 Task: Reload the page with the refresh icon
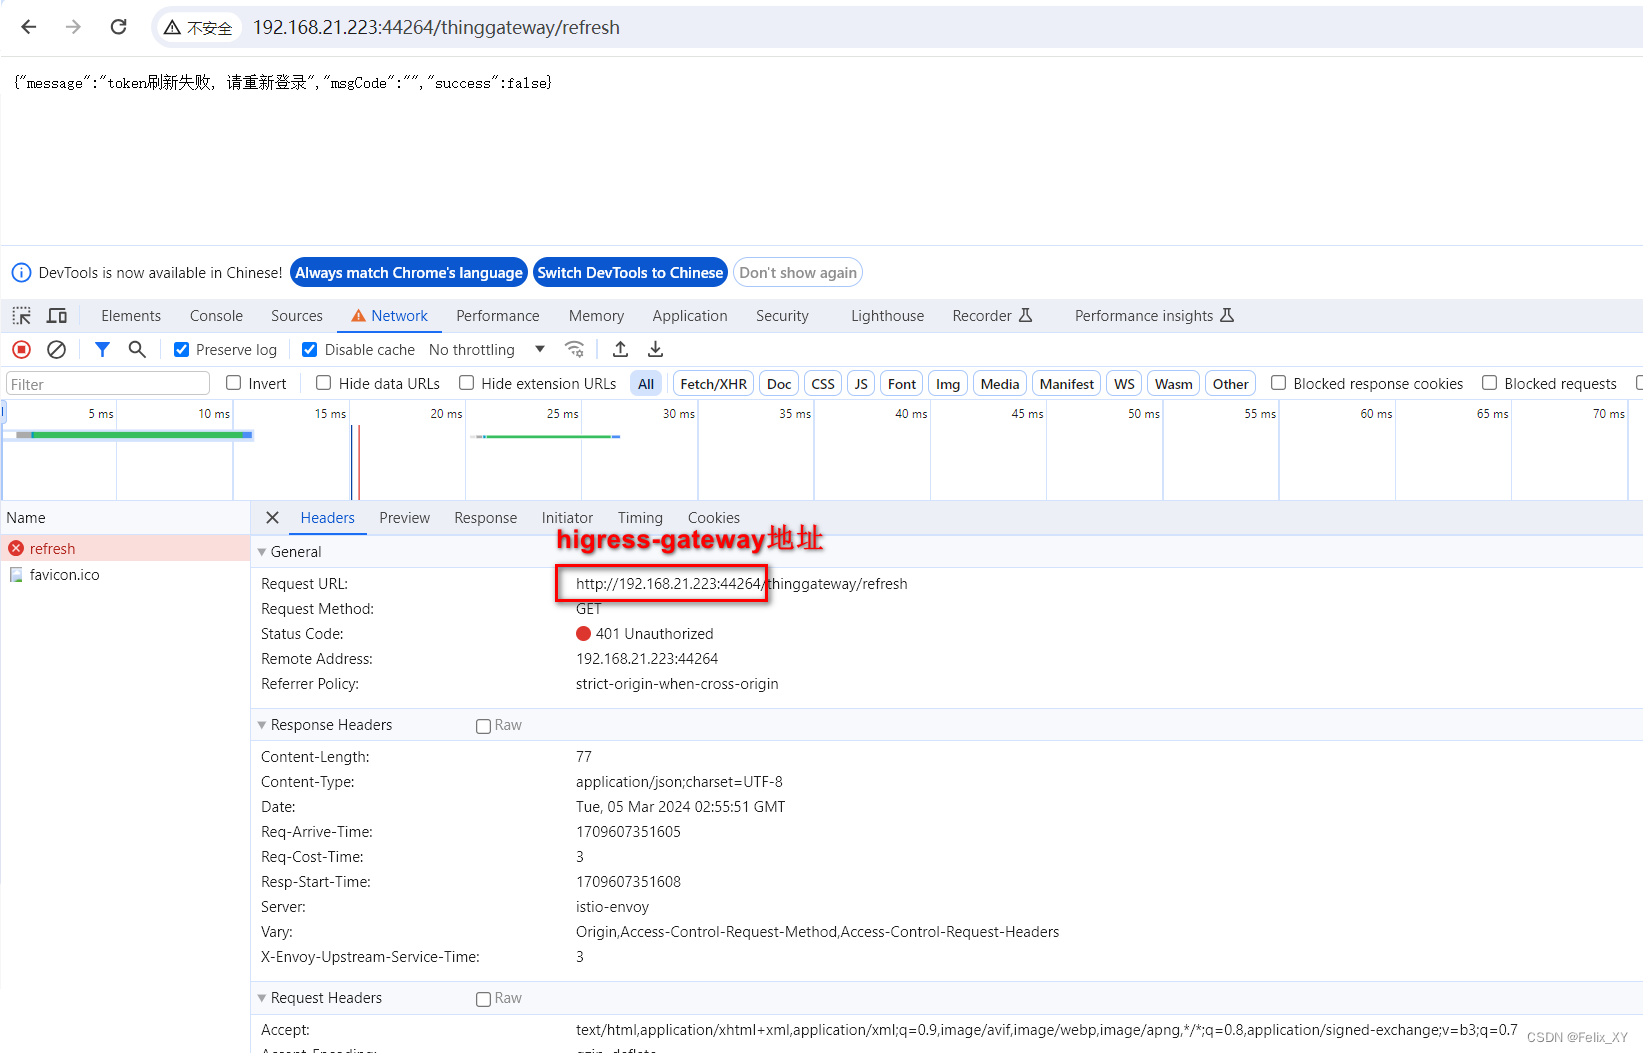118,27
